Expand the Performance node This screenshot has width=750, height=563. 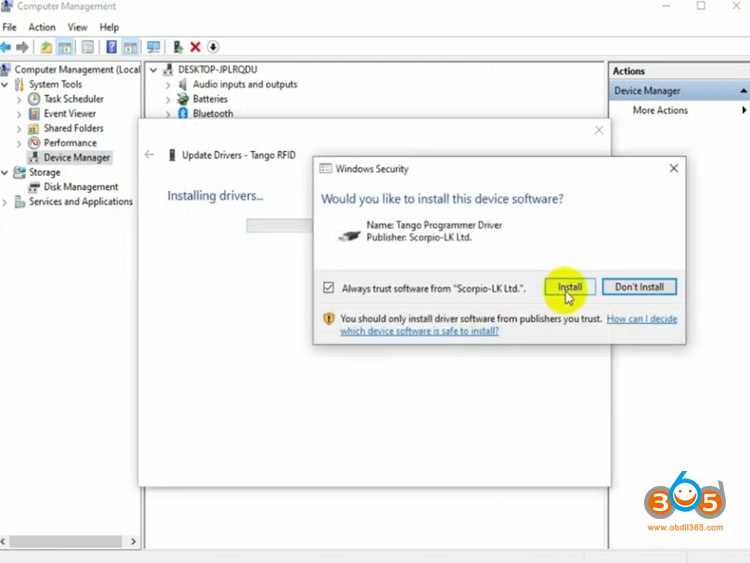click(x=19, y=144)
